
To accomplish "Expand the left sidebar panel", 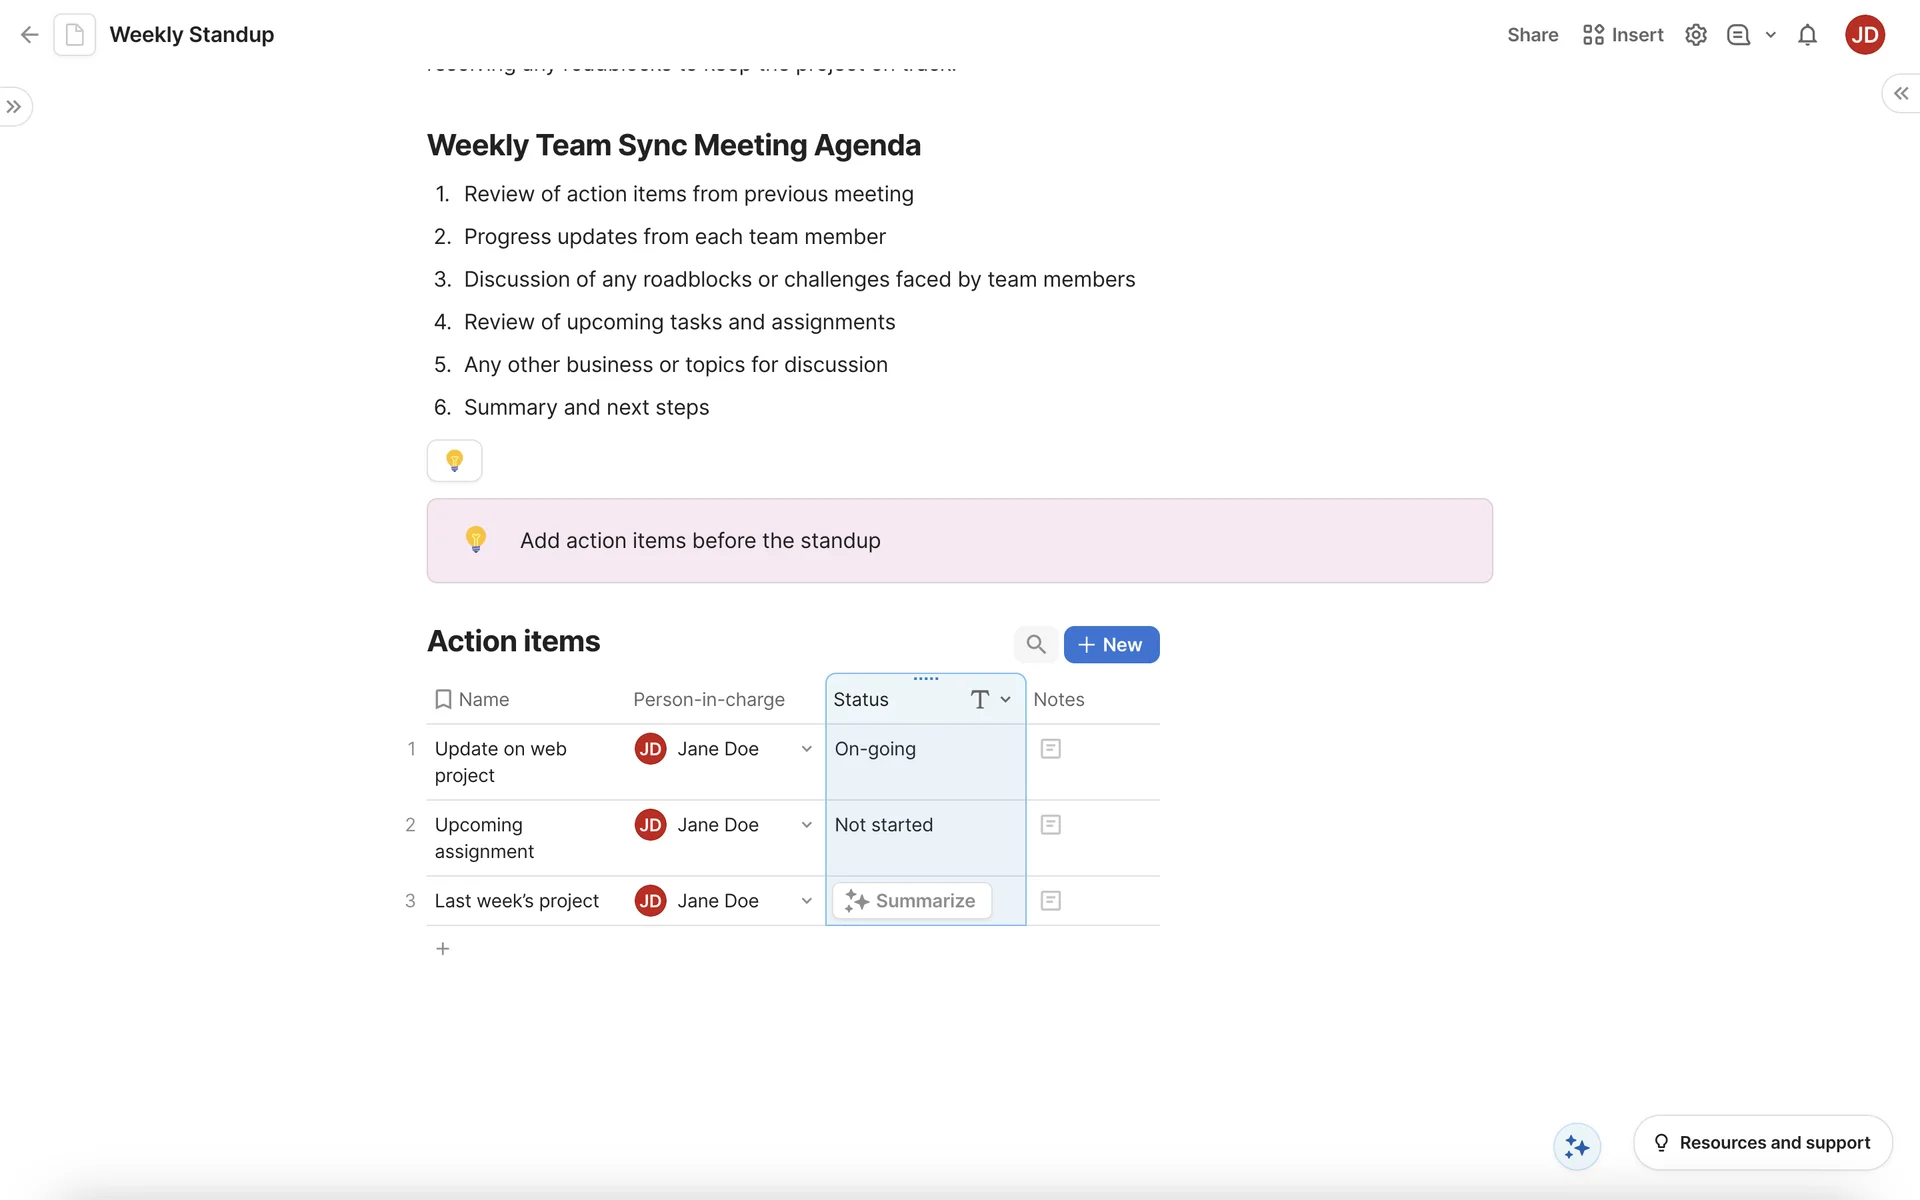I will tap(14, 107).
